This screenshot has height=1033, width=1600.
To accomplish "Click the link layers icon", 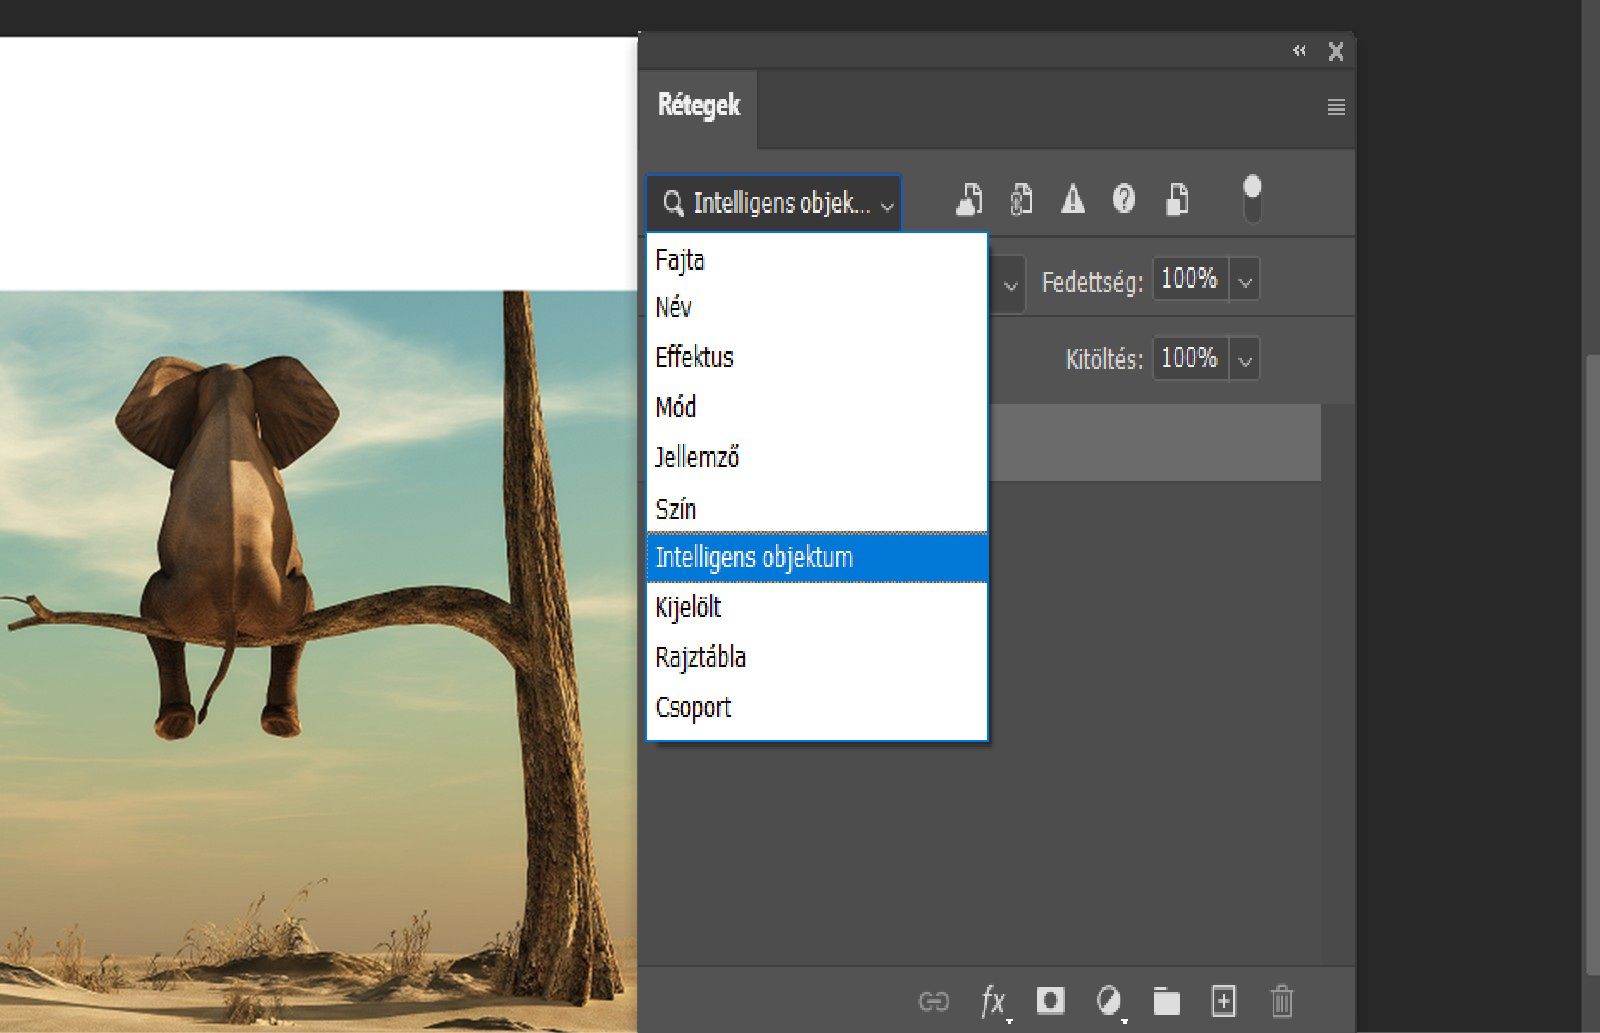I will point(933,1001).
